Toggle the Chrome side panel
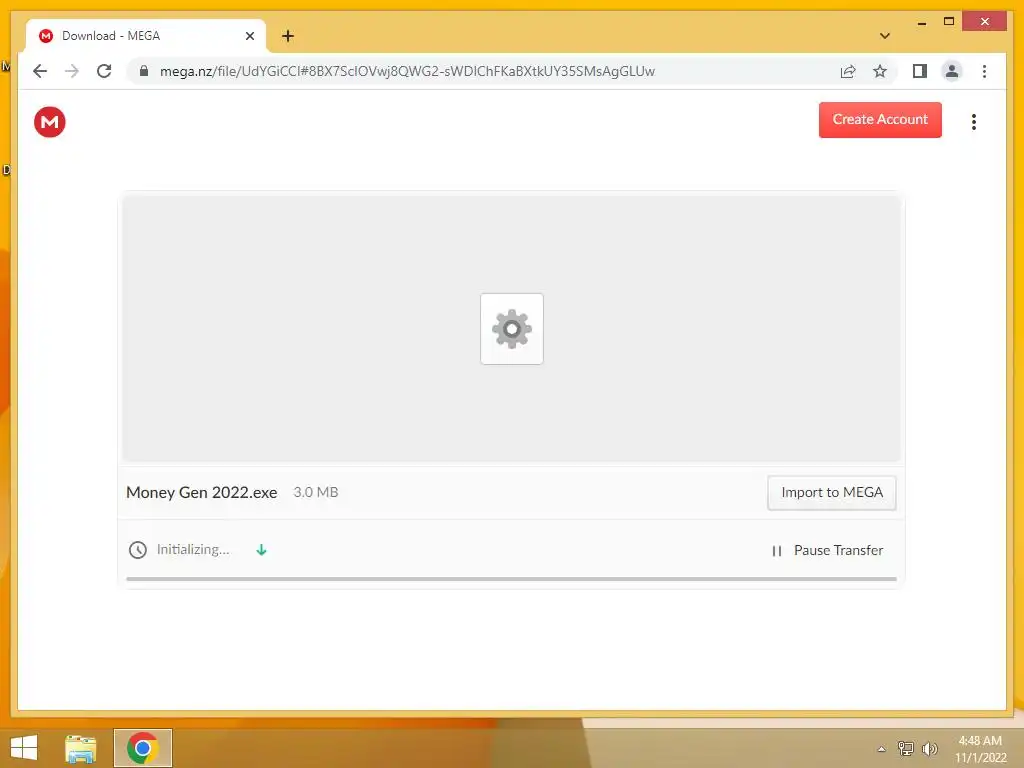The image size is (1024, 768). (920, 71)
